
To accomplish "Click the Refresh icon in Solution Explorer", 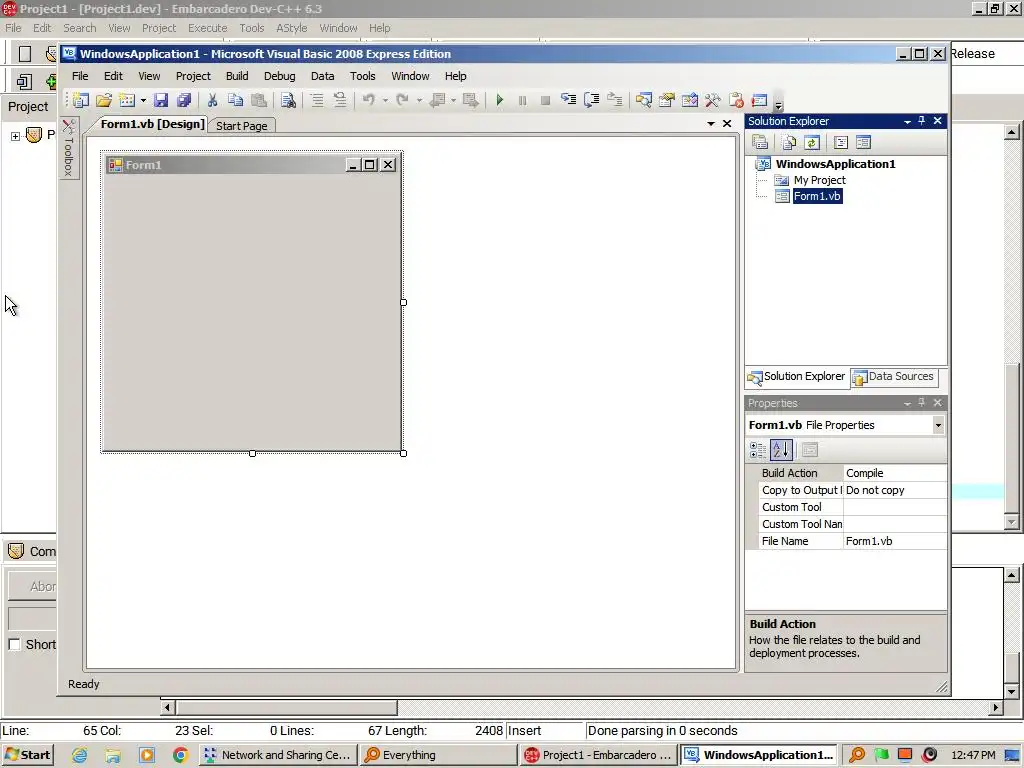I will pos(812,142).
